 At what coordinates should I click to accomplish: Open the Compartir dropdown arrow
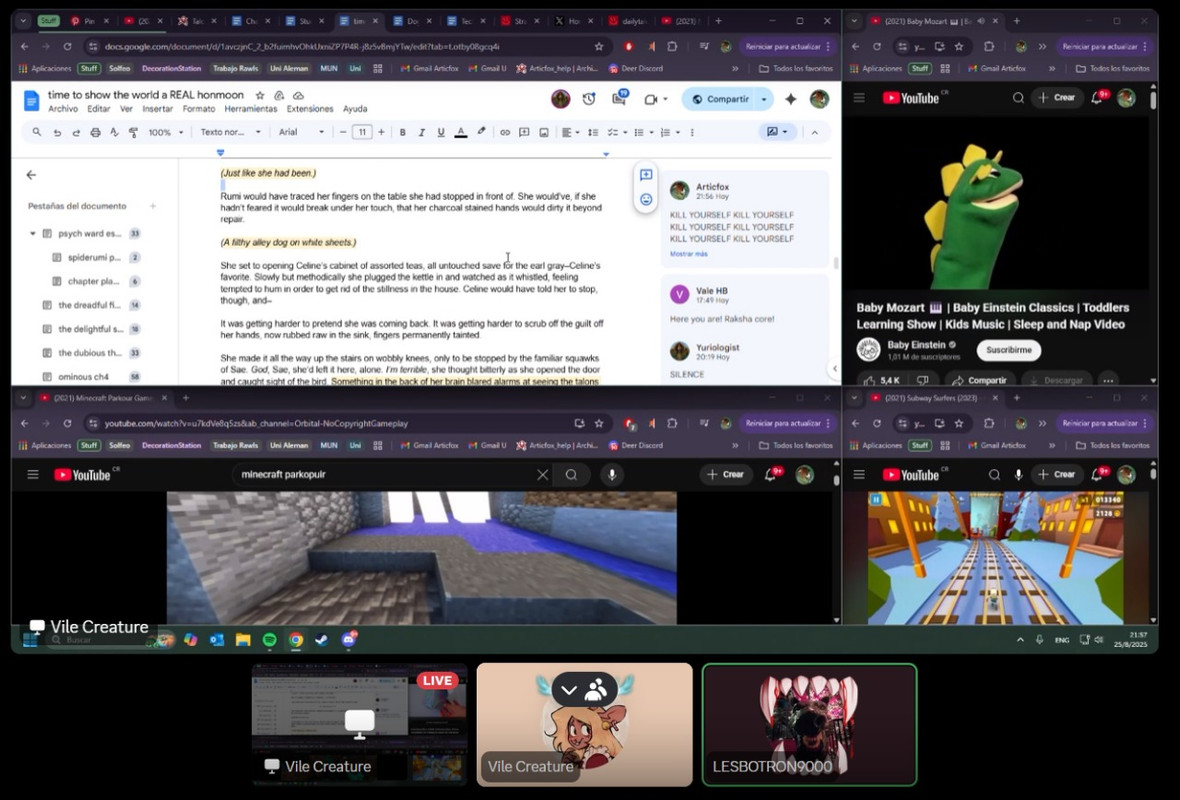pyautogui.click(x=764, y=99)
